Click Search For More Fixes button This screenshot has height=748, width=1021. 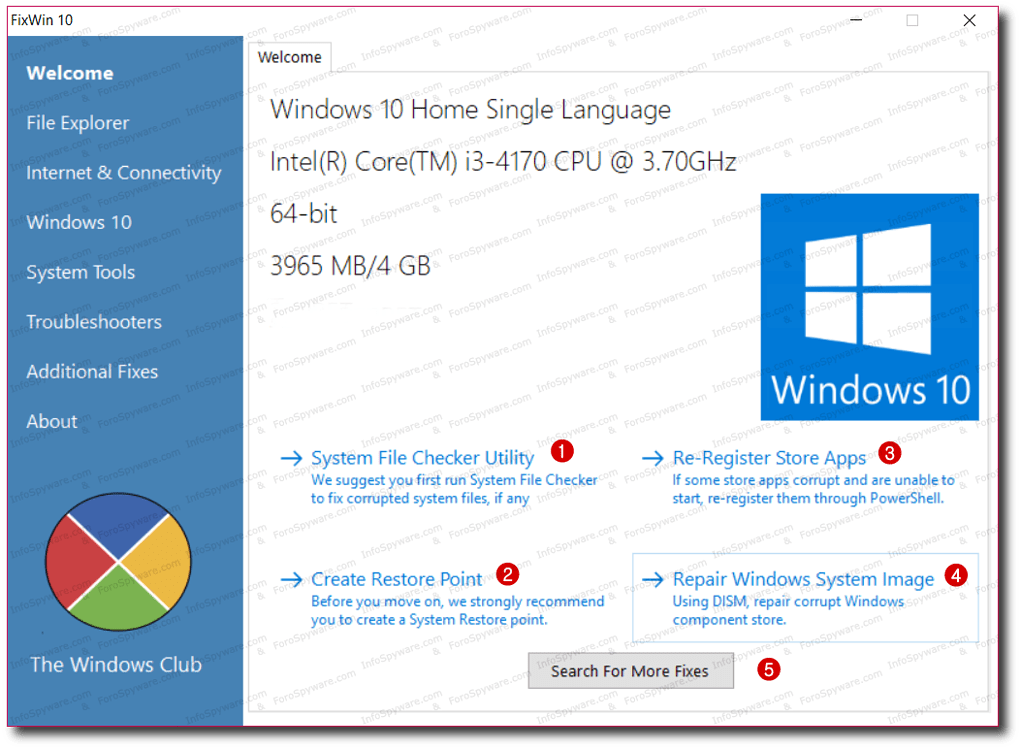coord(630,671)
